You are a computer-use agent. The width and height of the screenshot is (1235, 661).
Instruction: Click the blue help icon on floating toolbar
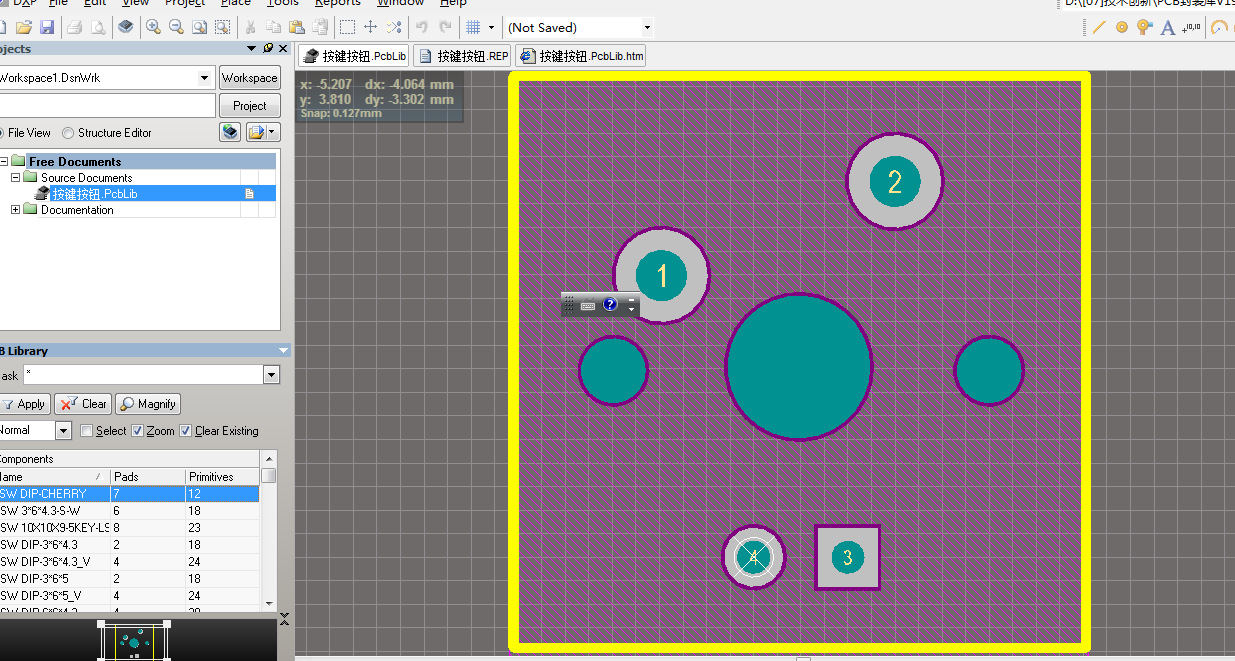coord(610,304)
